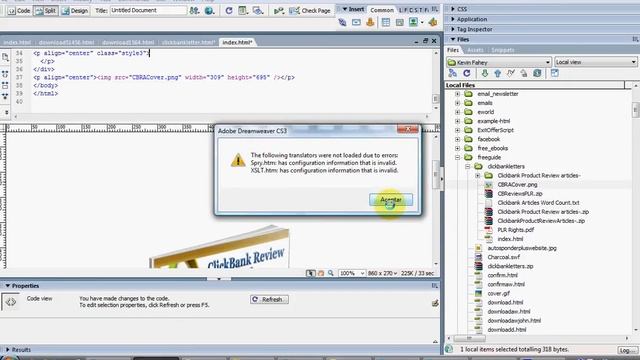Select cover.gif file
The image size is (640, 360).
498,293
